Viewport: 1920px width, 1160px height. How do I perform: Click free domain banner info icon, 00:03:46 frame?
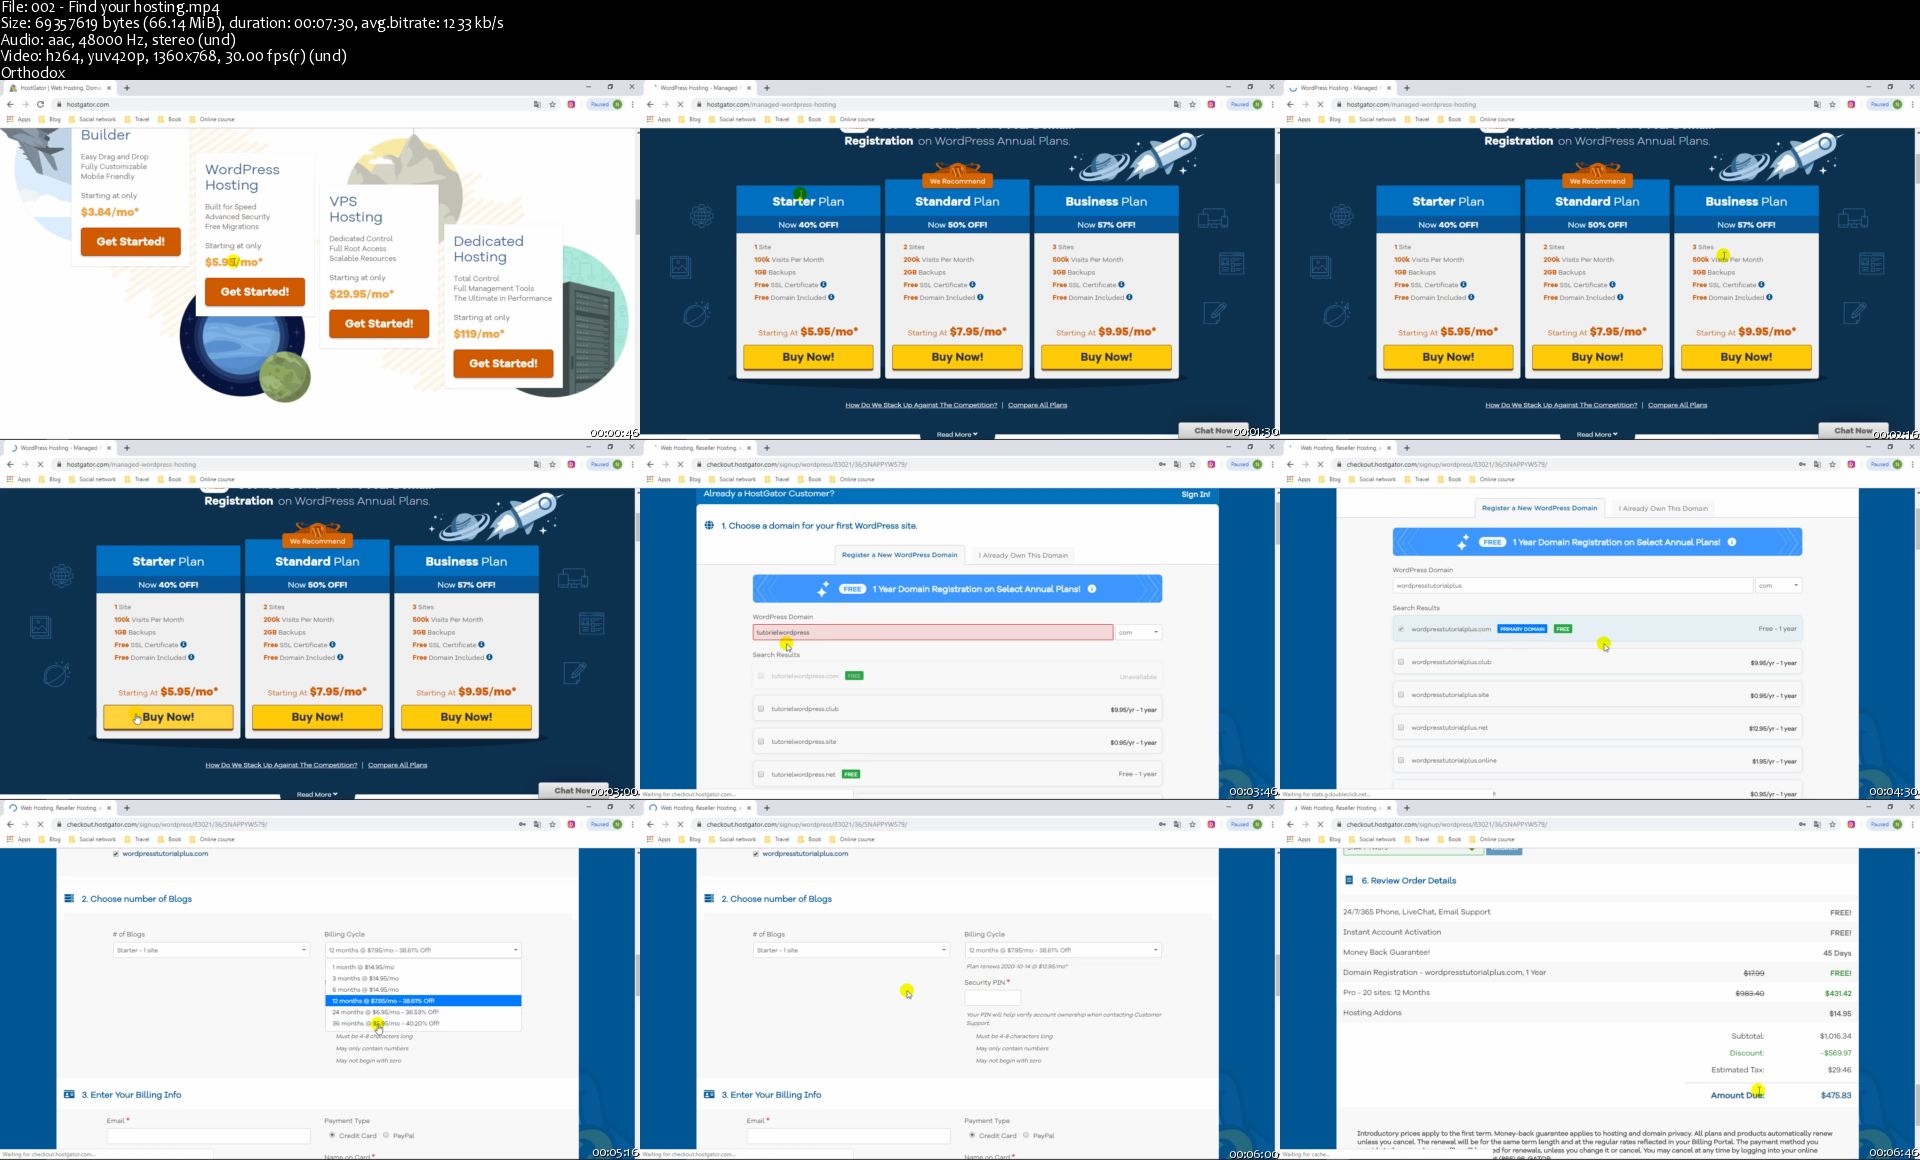1092,589
